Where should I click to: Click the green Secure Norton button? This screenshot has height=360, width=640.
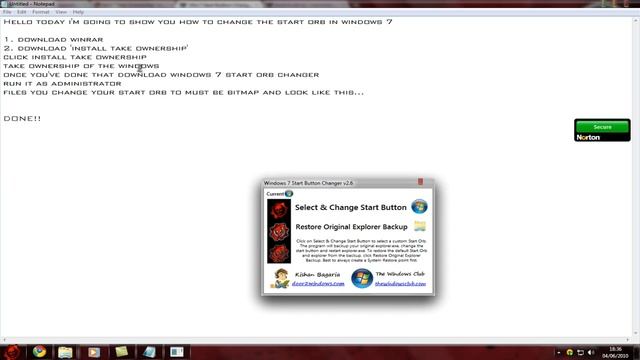point(602,127)
